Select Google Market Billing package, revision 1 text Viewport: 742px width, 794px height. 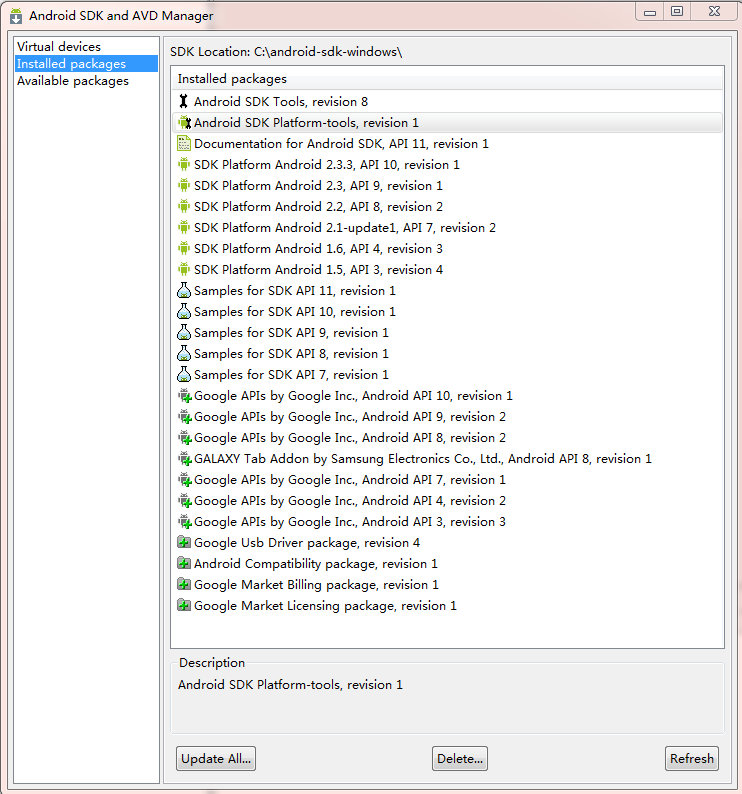(316, 585)
